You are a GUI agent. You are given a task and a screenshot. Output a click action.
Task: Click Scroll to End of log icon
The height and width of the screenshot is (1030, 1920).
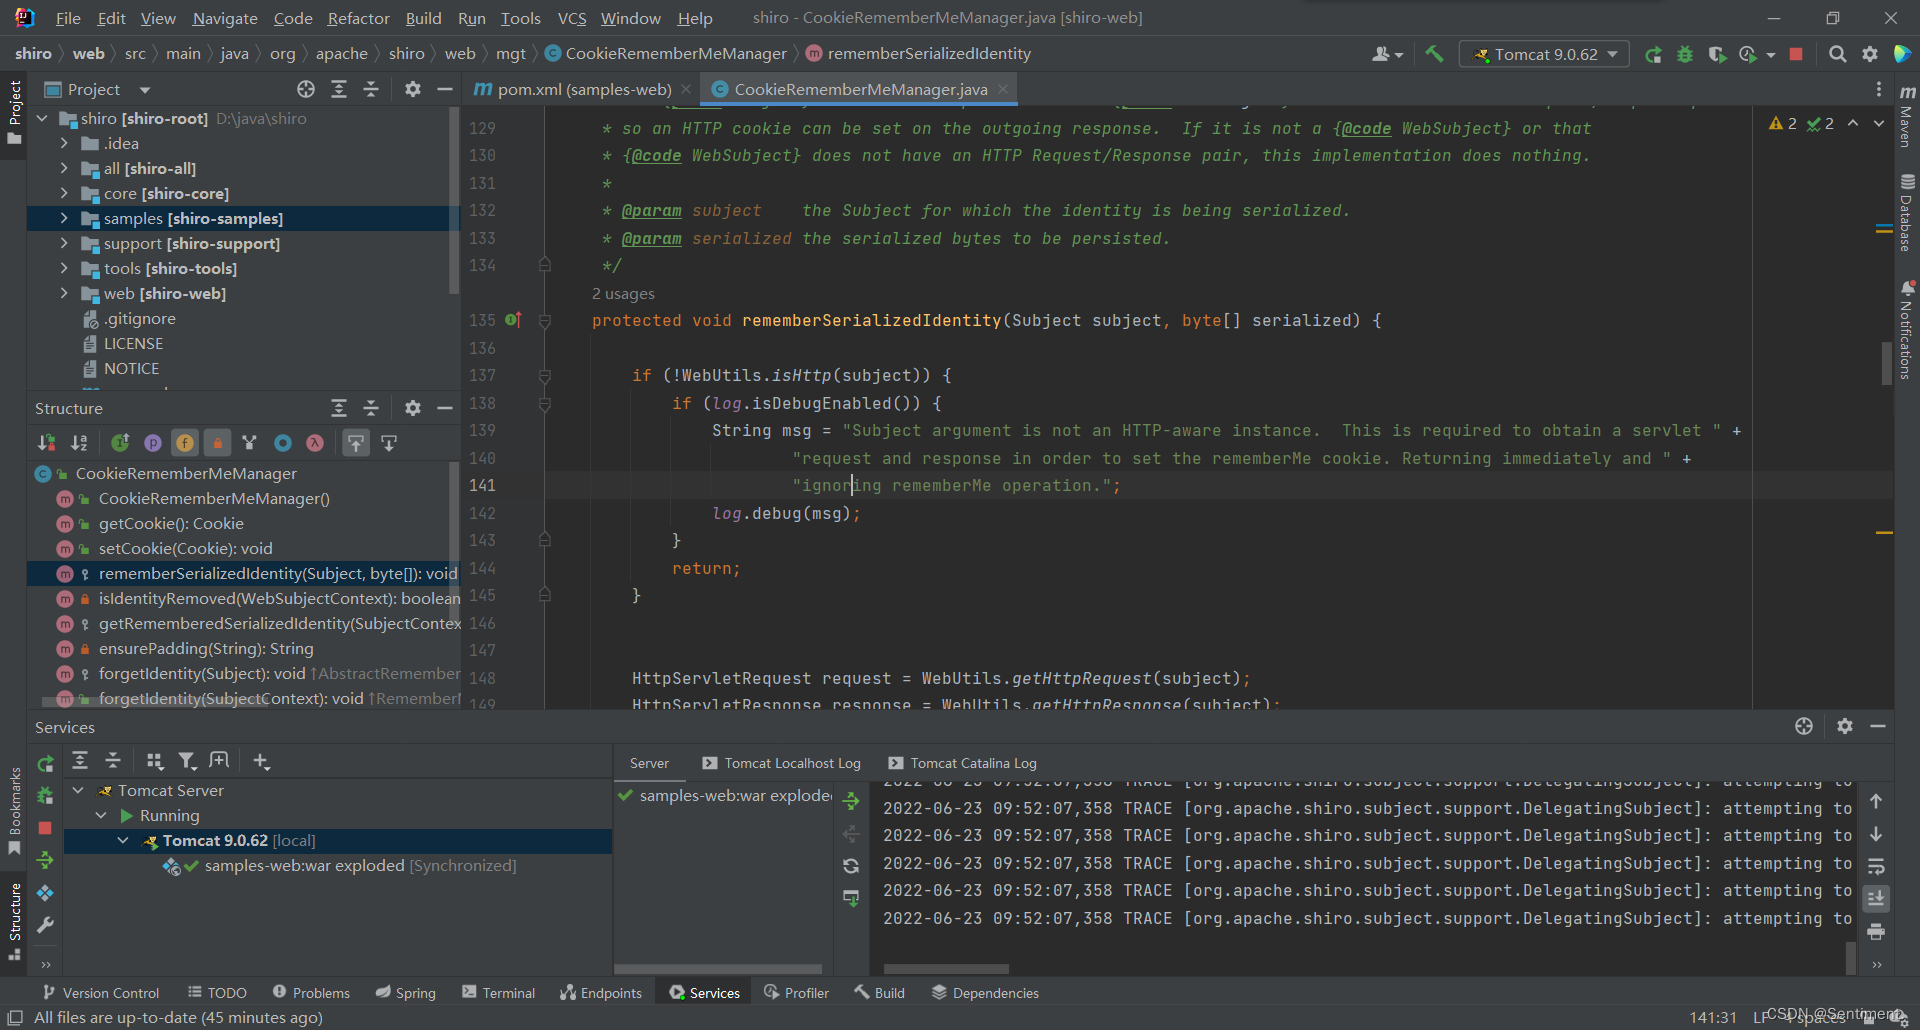click(x=1876, y=898)
